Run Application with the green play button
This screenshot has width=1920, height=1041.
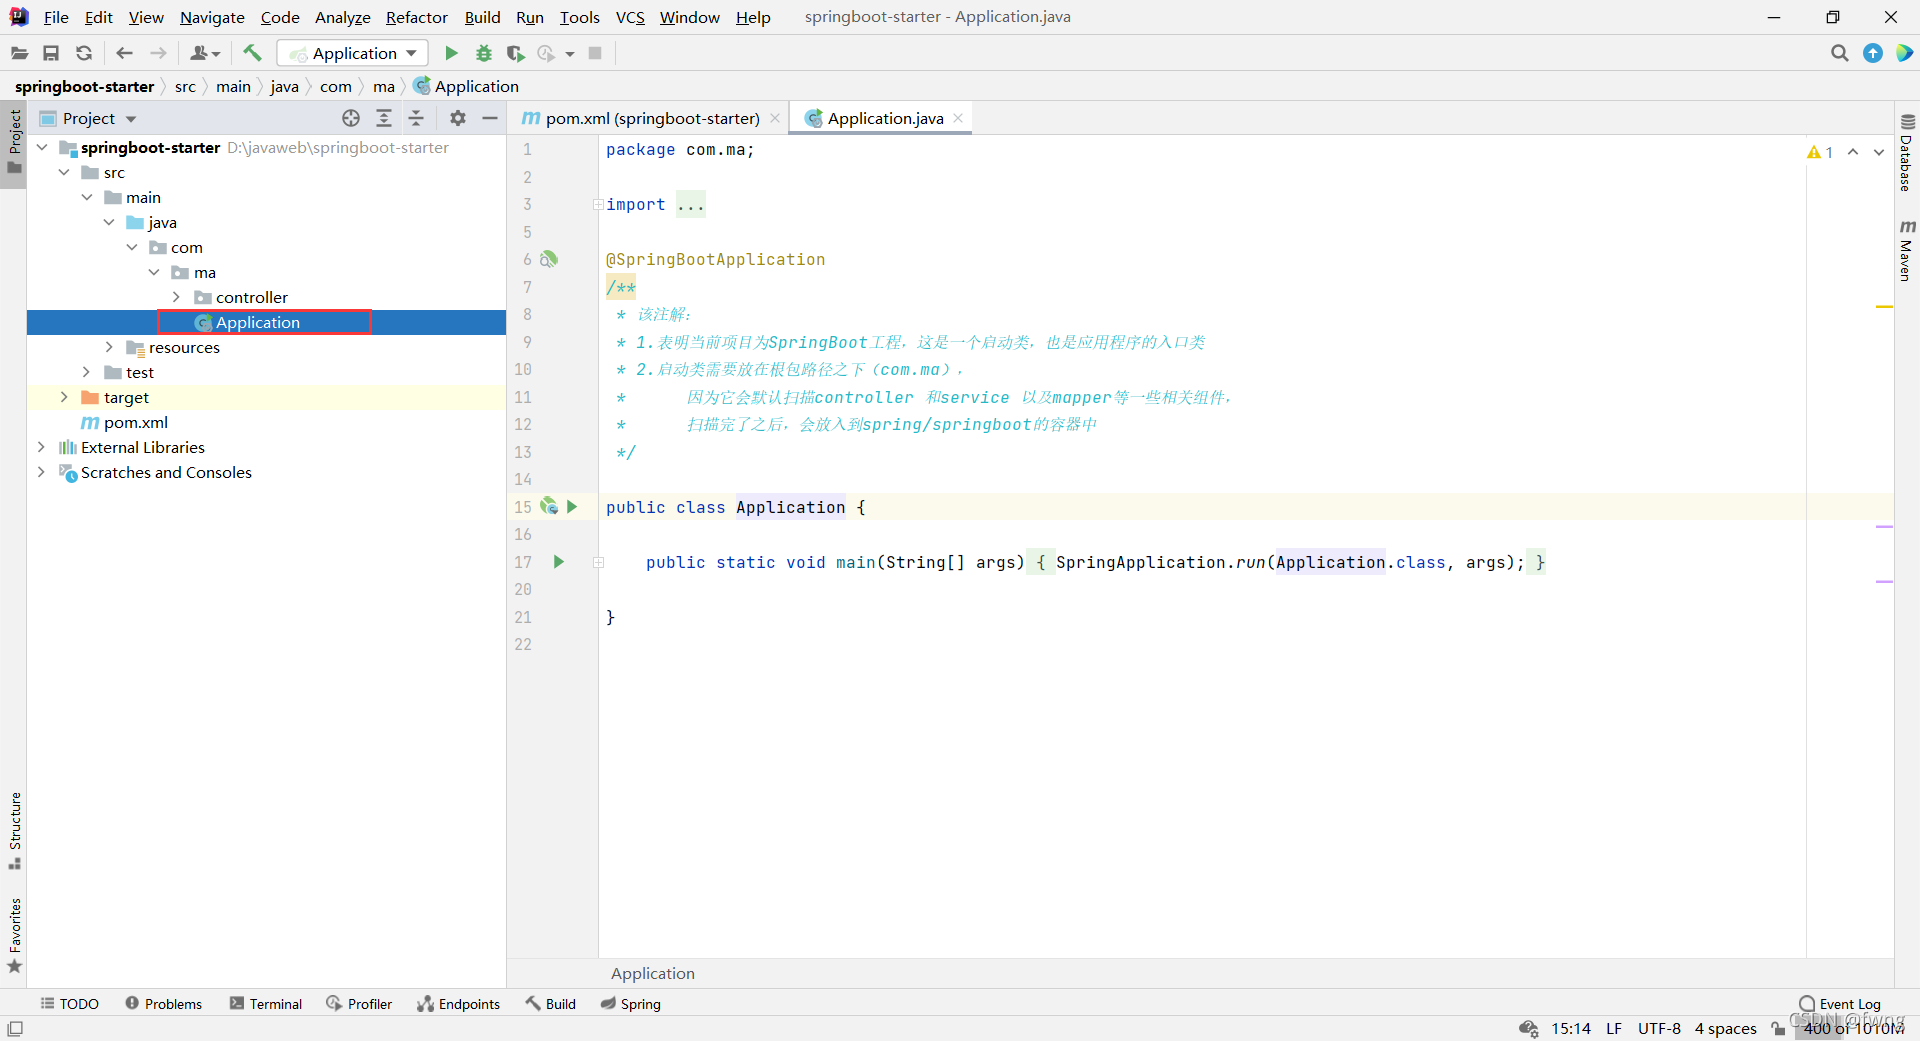point(451,53)
